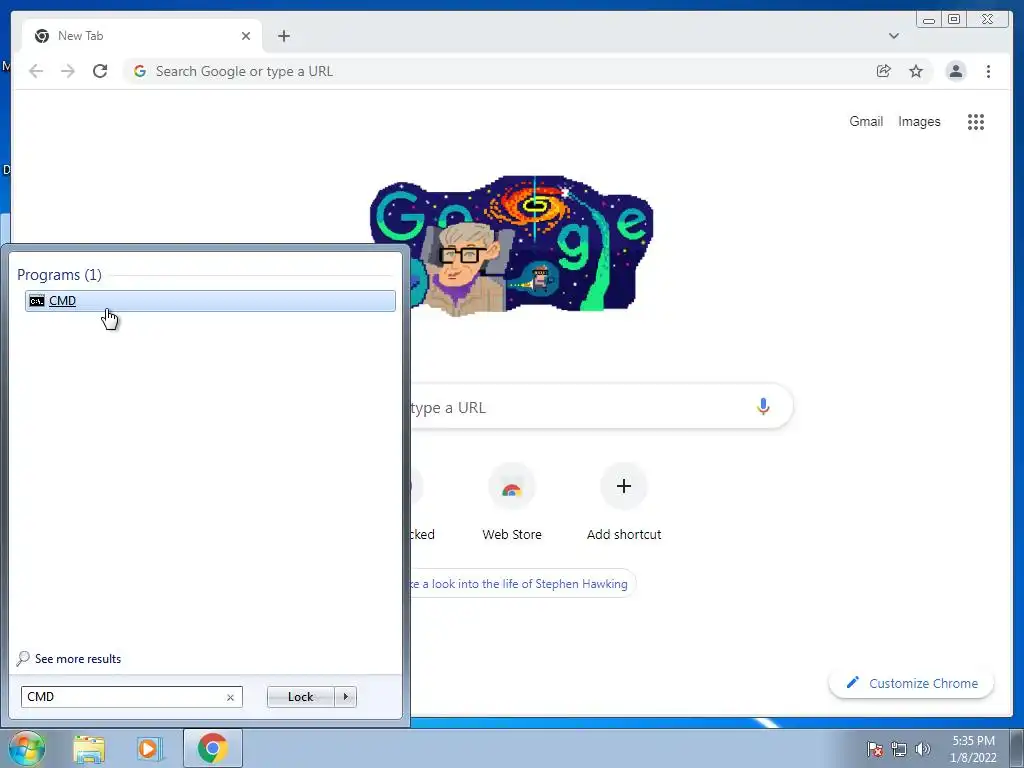Bookmark this tab with the star
Image resolution: width=1024 pixels, height=768 pixels.
[916, 71]
